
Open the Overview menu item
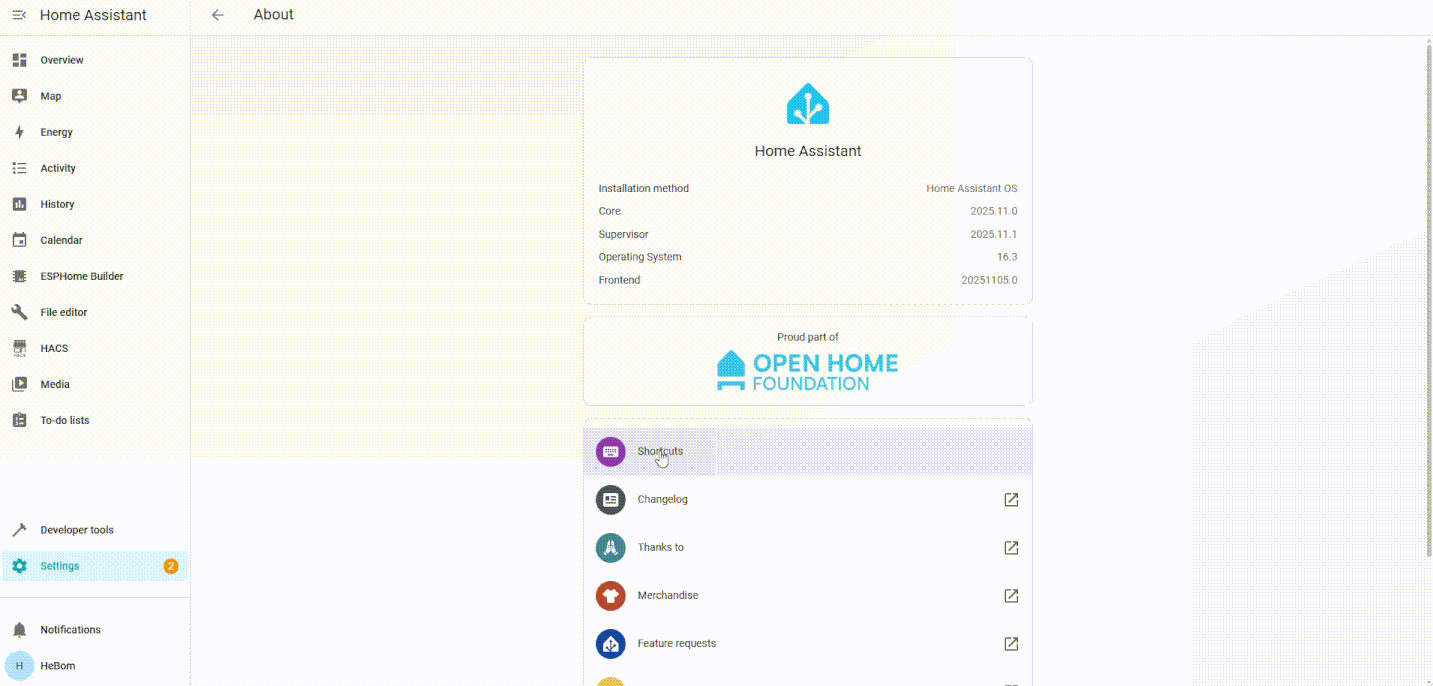click(x=95, y=60)
